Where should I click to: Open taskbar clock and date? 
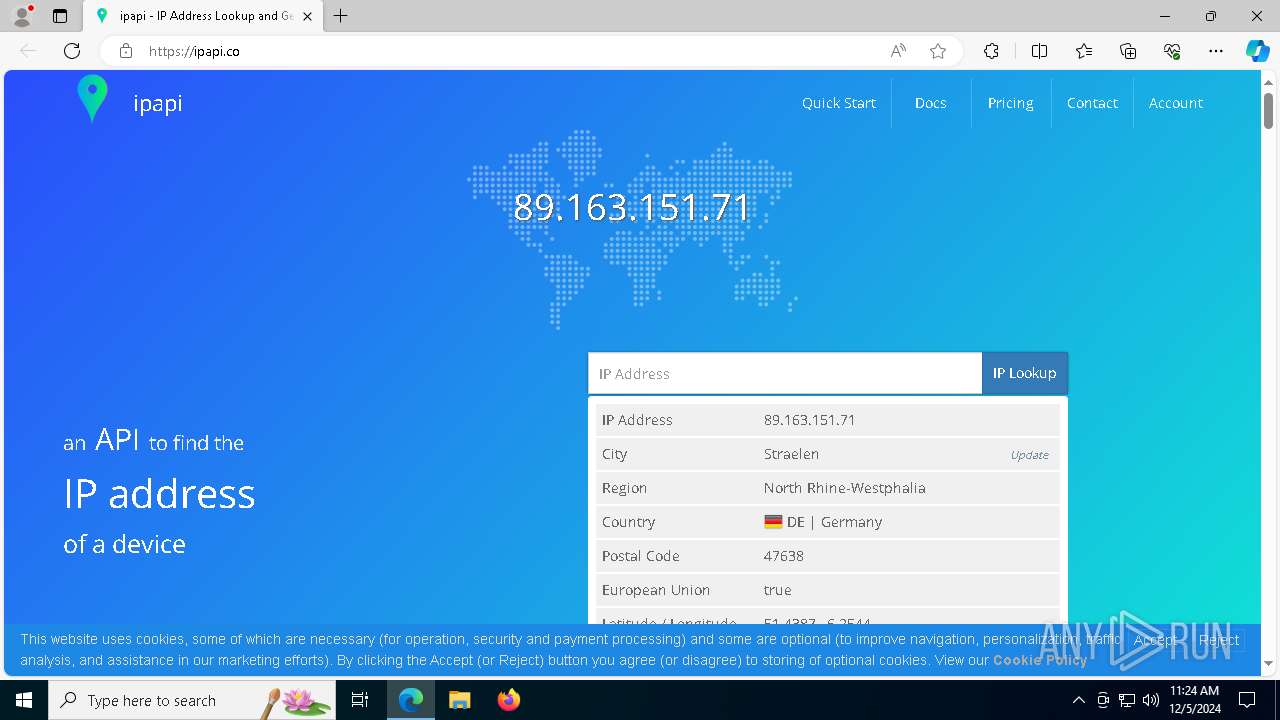(1194, 700)
